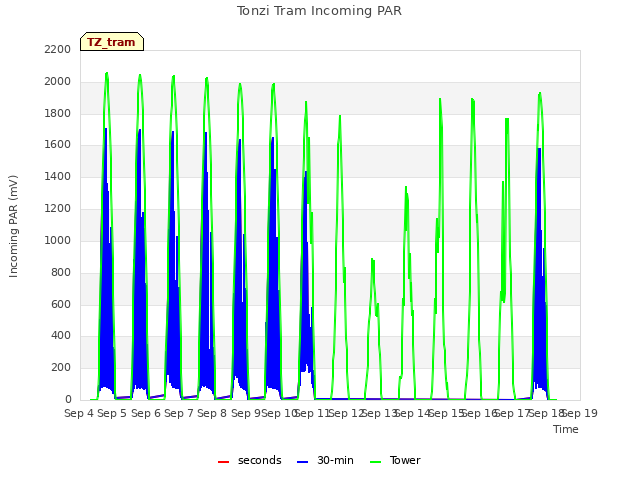Click the Time axis label
Viewport: 640px width, 480px height.
[566, 429]
